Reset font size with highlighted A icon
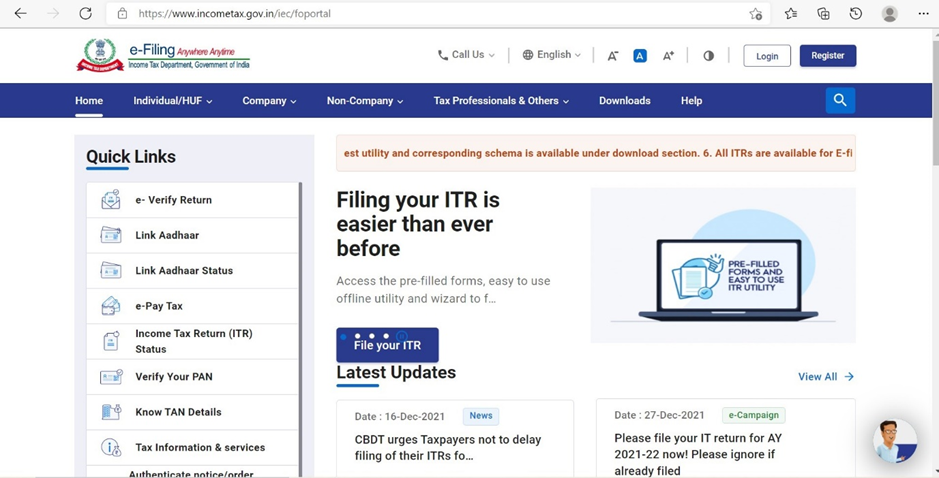This screenshot has width=939, height=478. click(640, 56)
